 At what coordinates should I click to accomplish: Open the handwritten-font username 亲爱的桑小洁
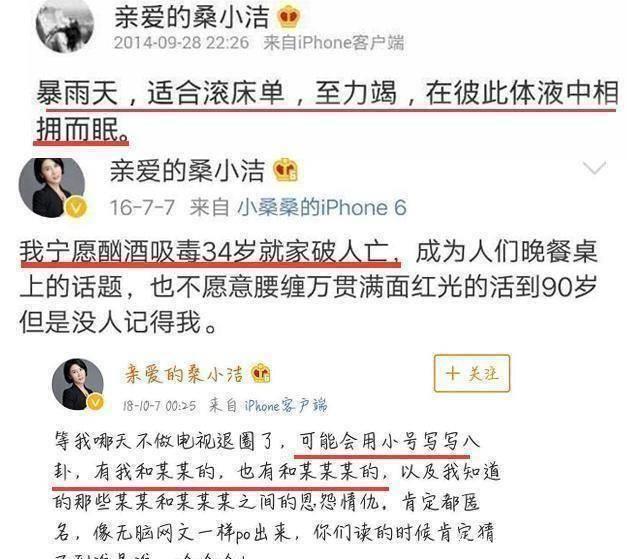pyautogui.click(x=184, y=374)
